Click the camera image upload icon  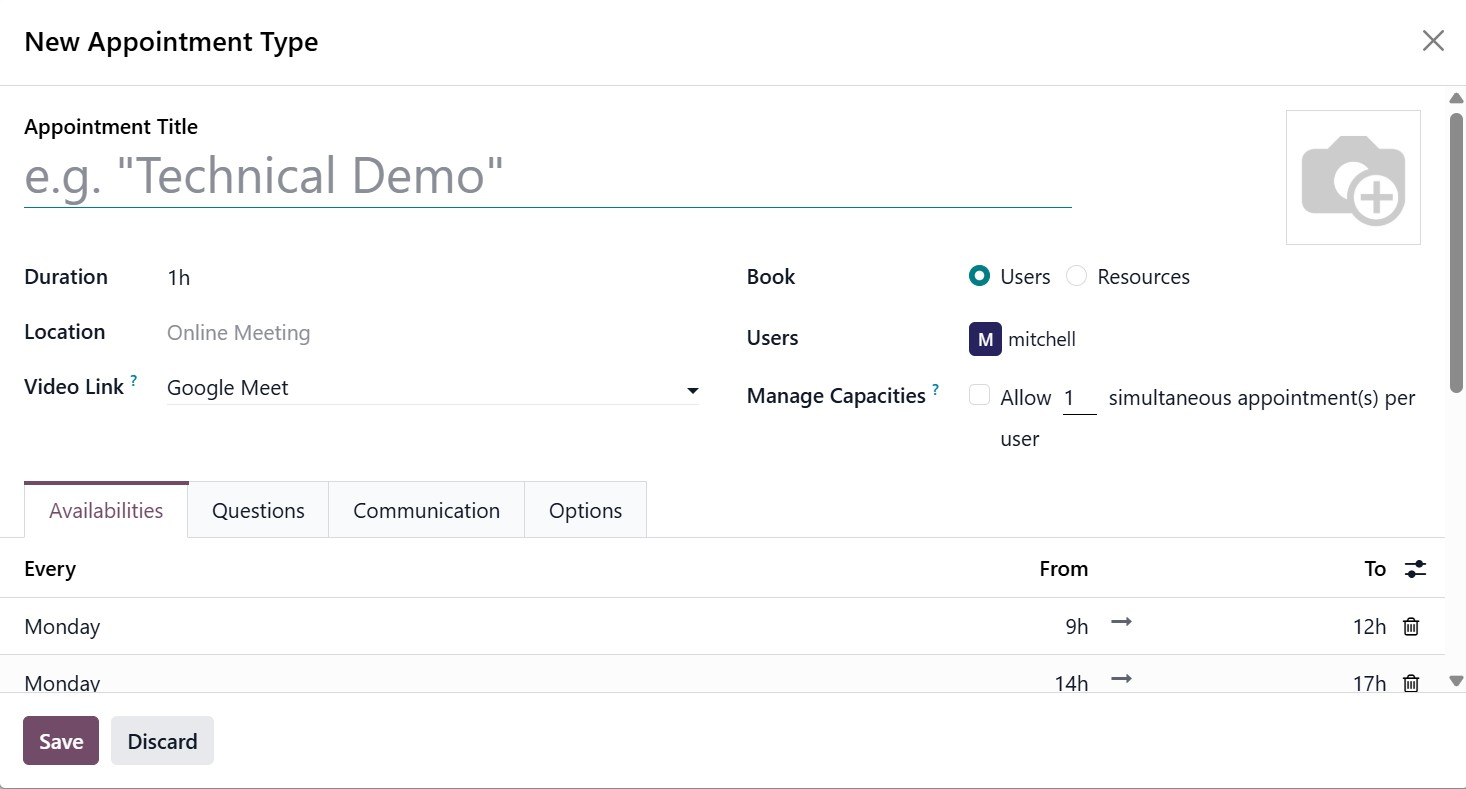[1353, 178]
